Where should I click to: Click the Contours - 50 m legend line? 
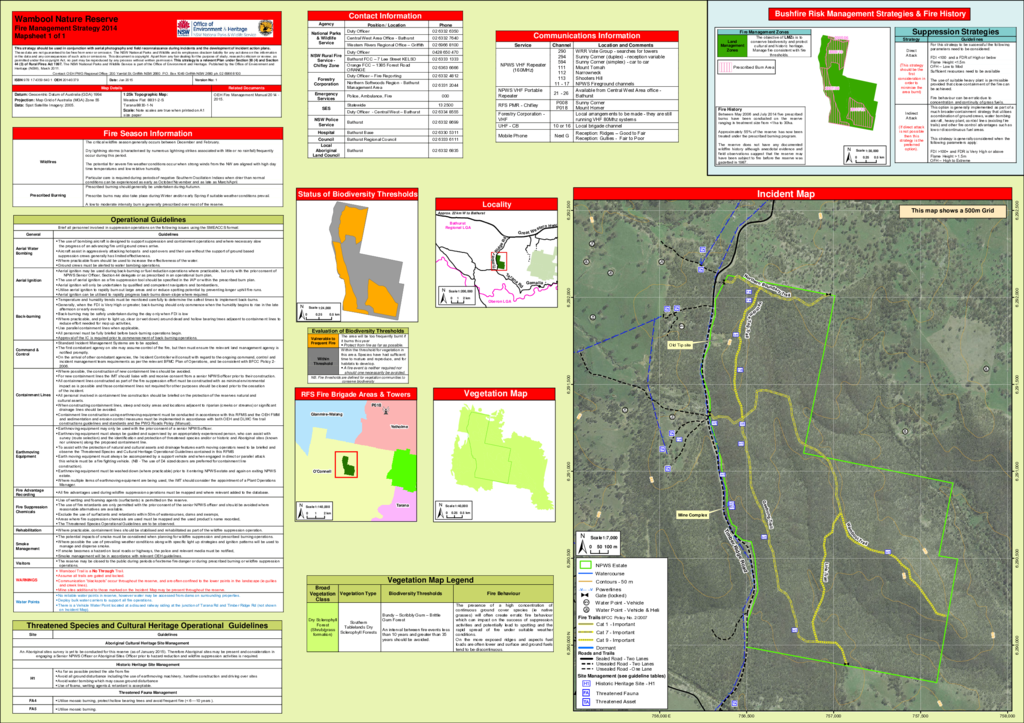click(x=585, y=581)
